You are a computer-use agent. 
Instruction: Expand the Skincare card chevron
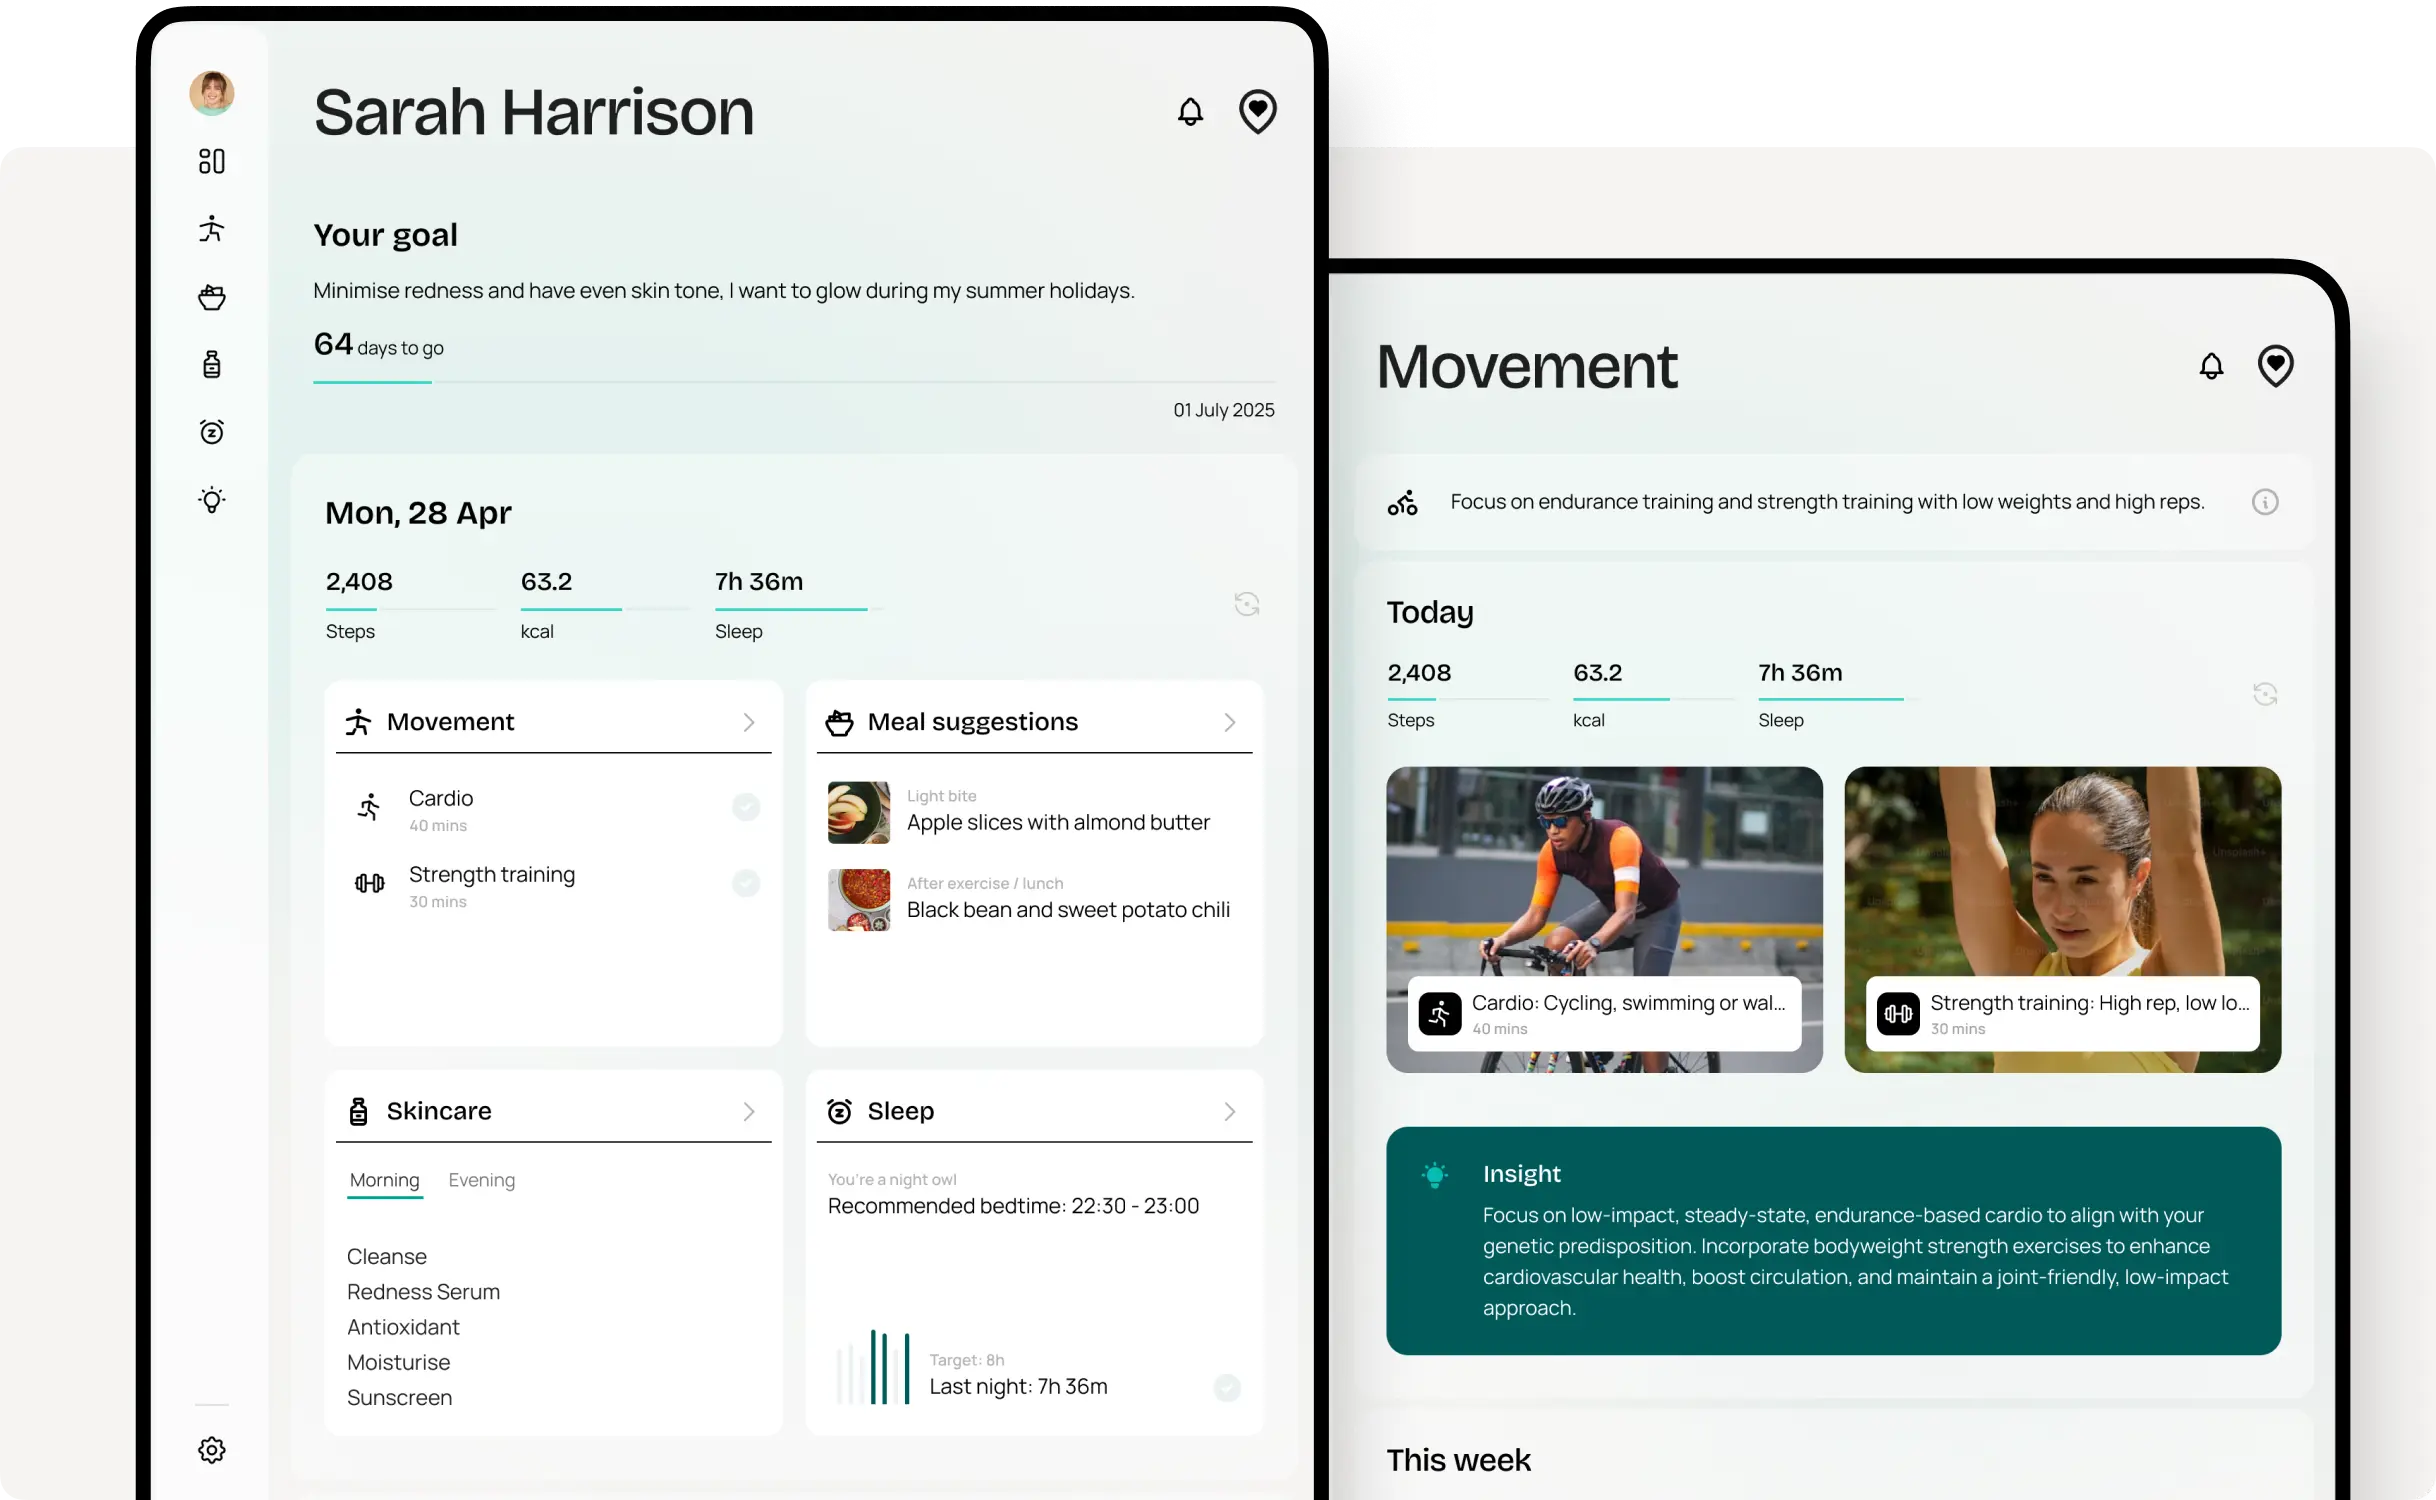[749, 1111]
